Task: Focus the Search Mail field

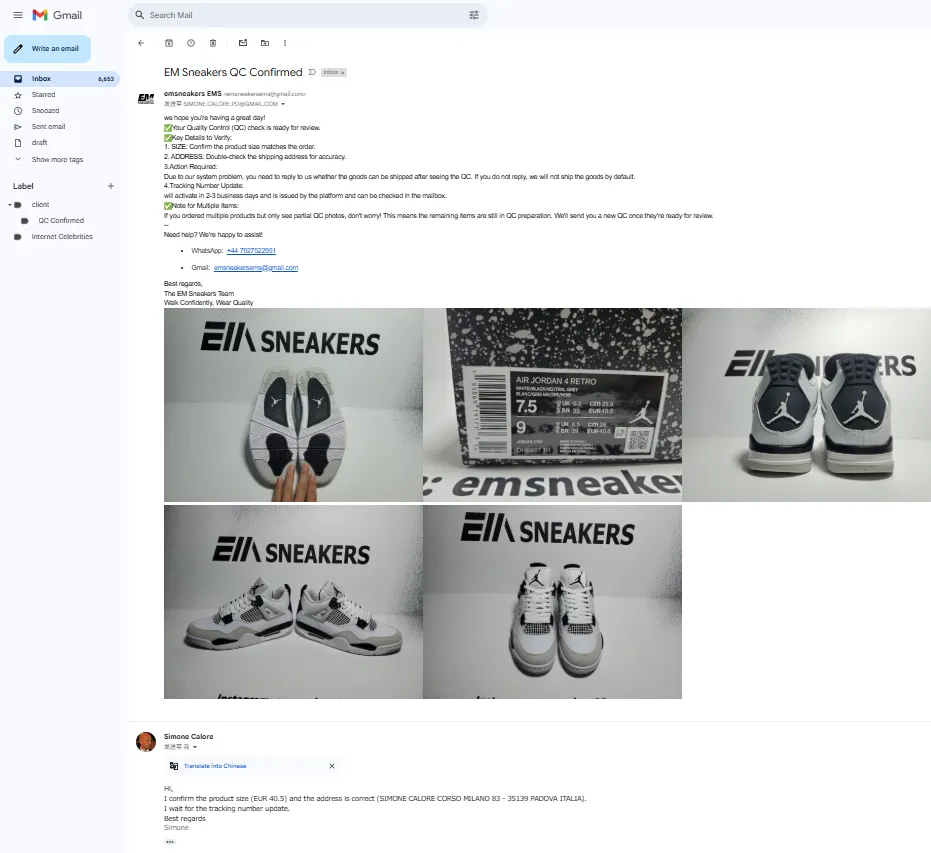Action: point(308,15)
